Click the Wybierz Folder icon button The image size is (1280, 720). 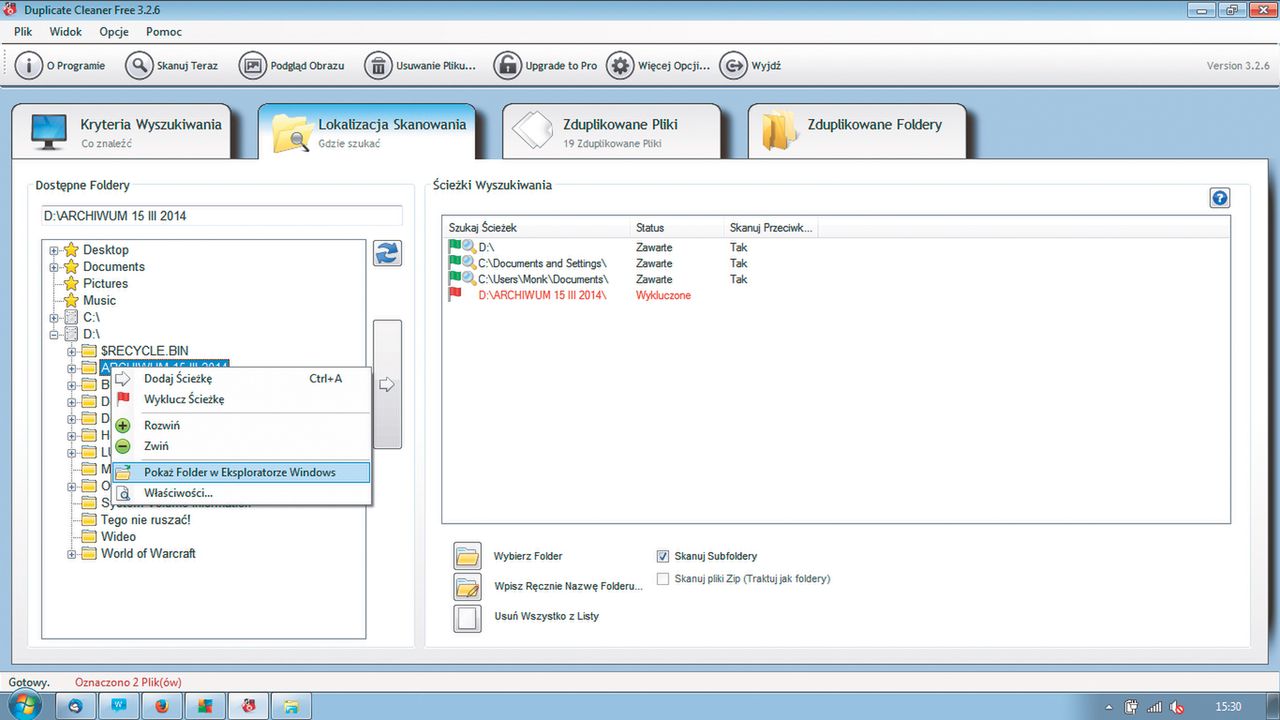(x=468, y=556)
